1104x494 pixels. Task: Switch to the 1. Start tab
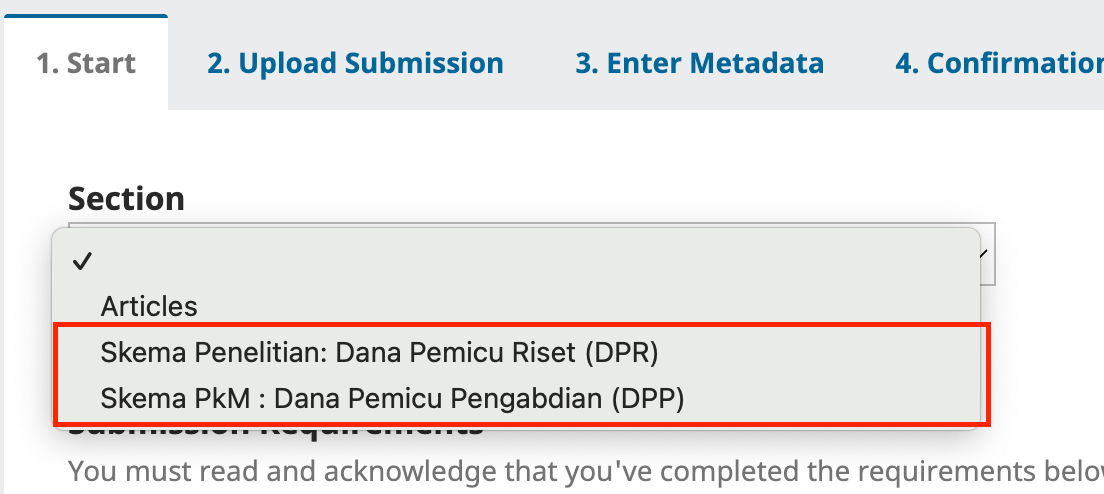(x=86, y=64)
